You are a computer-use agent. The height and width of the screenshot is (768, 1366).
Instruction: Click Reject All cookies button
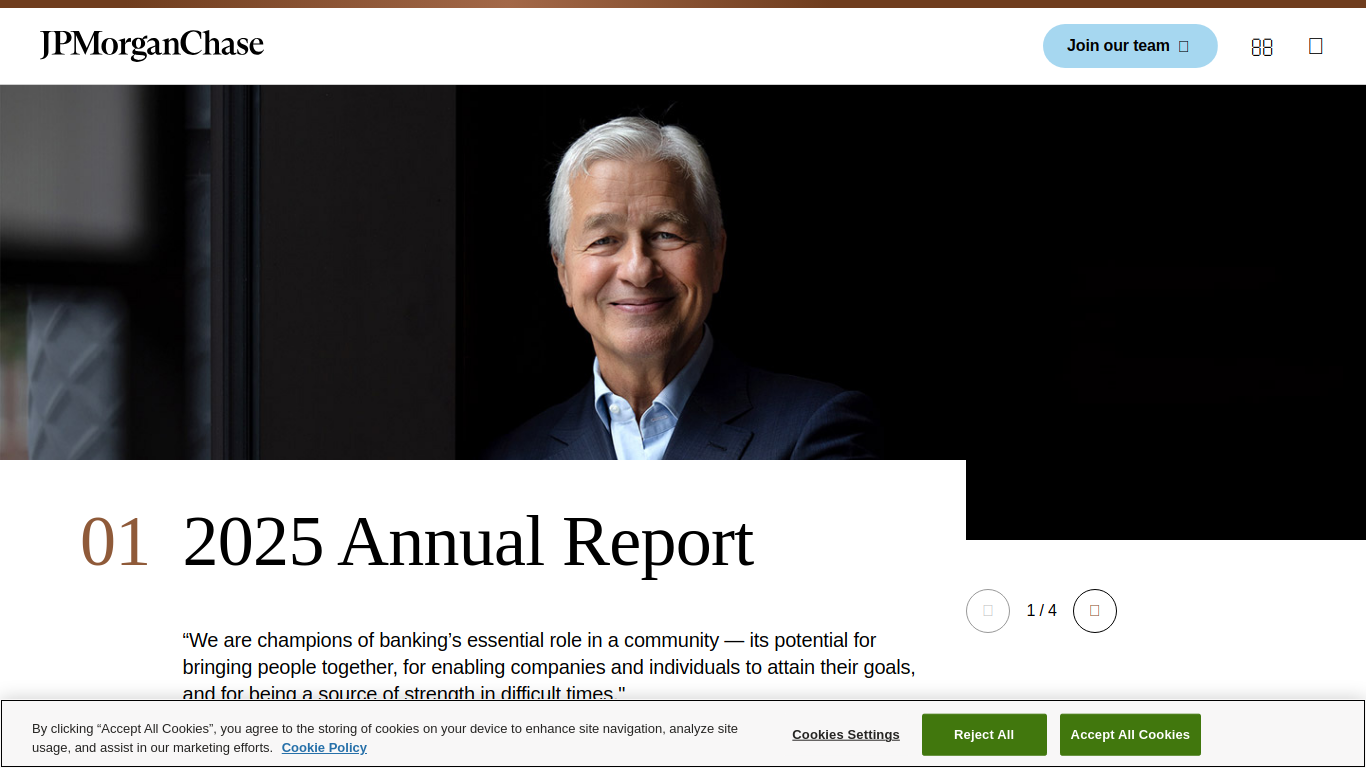984,735
